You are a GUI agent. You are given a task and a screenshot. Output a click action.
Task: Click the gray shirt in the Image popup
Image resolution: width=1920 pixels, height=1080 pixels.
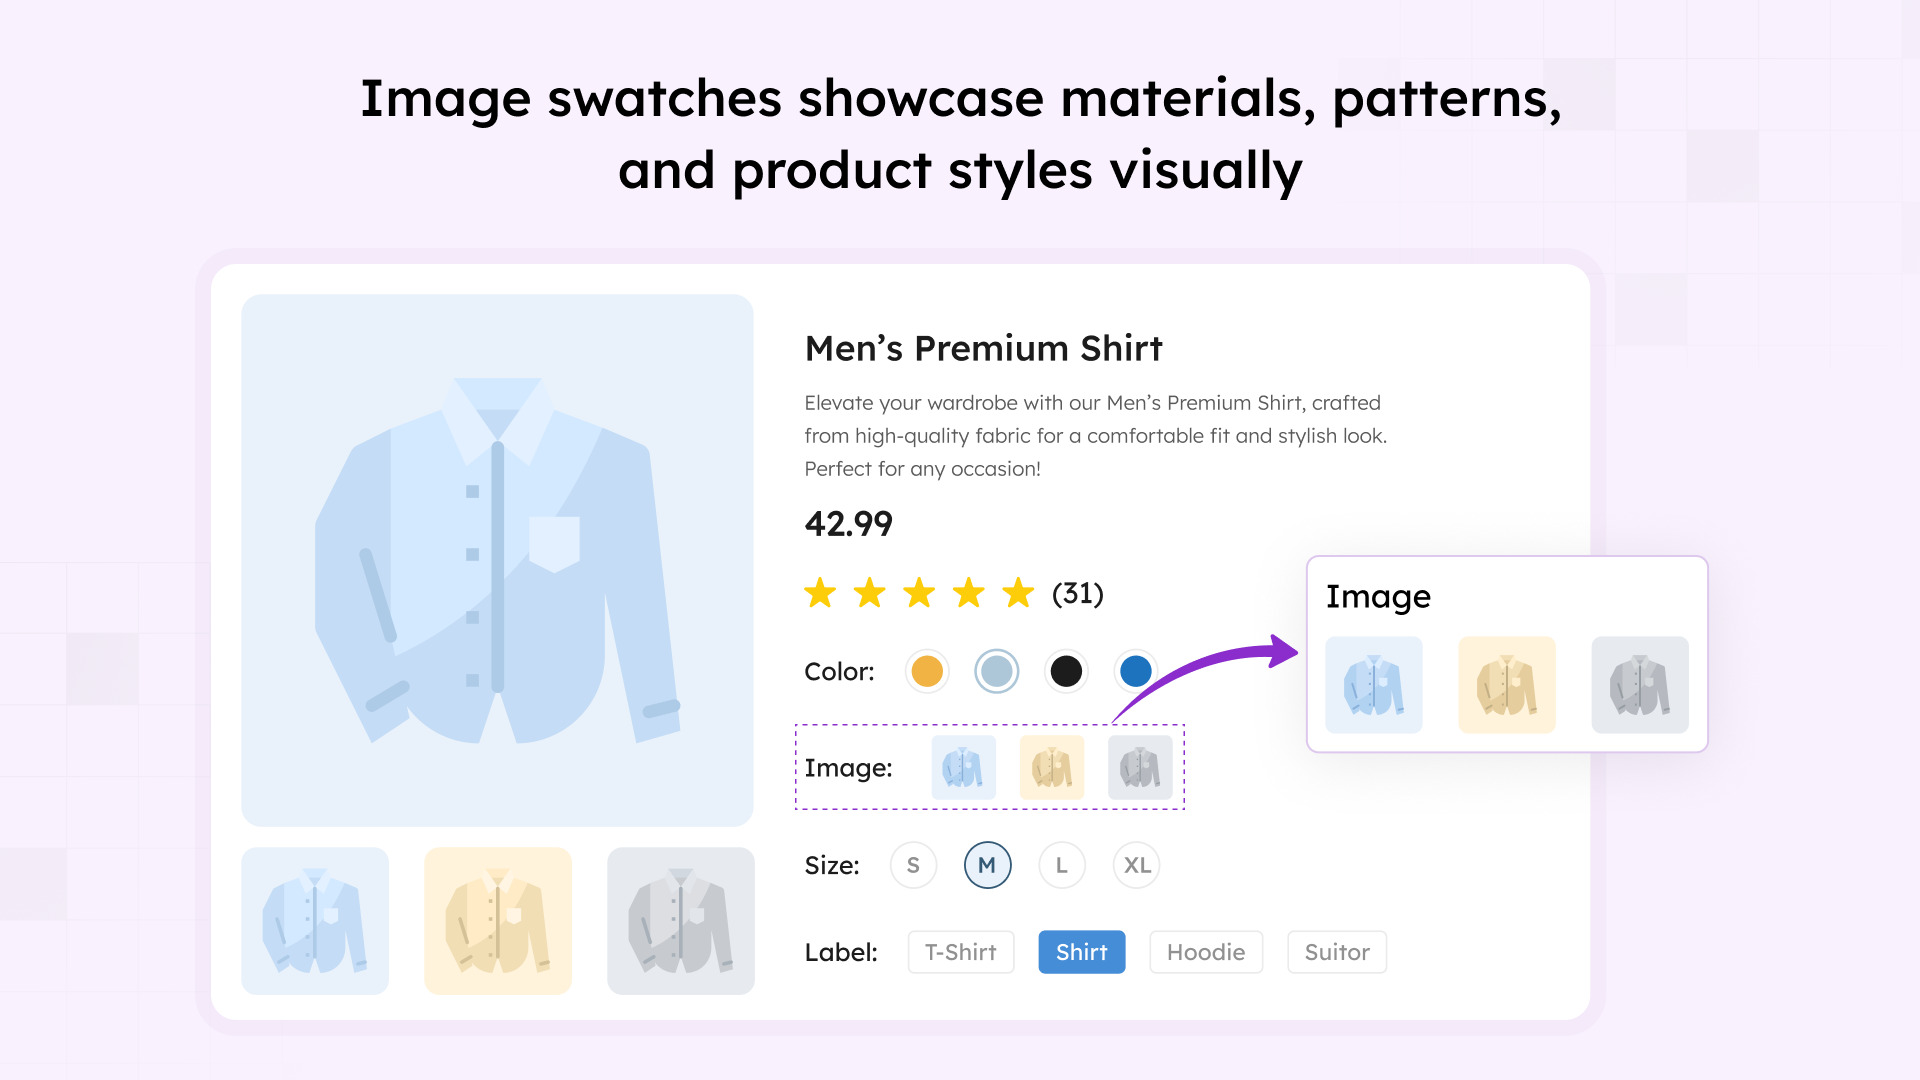[1640, 685]
